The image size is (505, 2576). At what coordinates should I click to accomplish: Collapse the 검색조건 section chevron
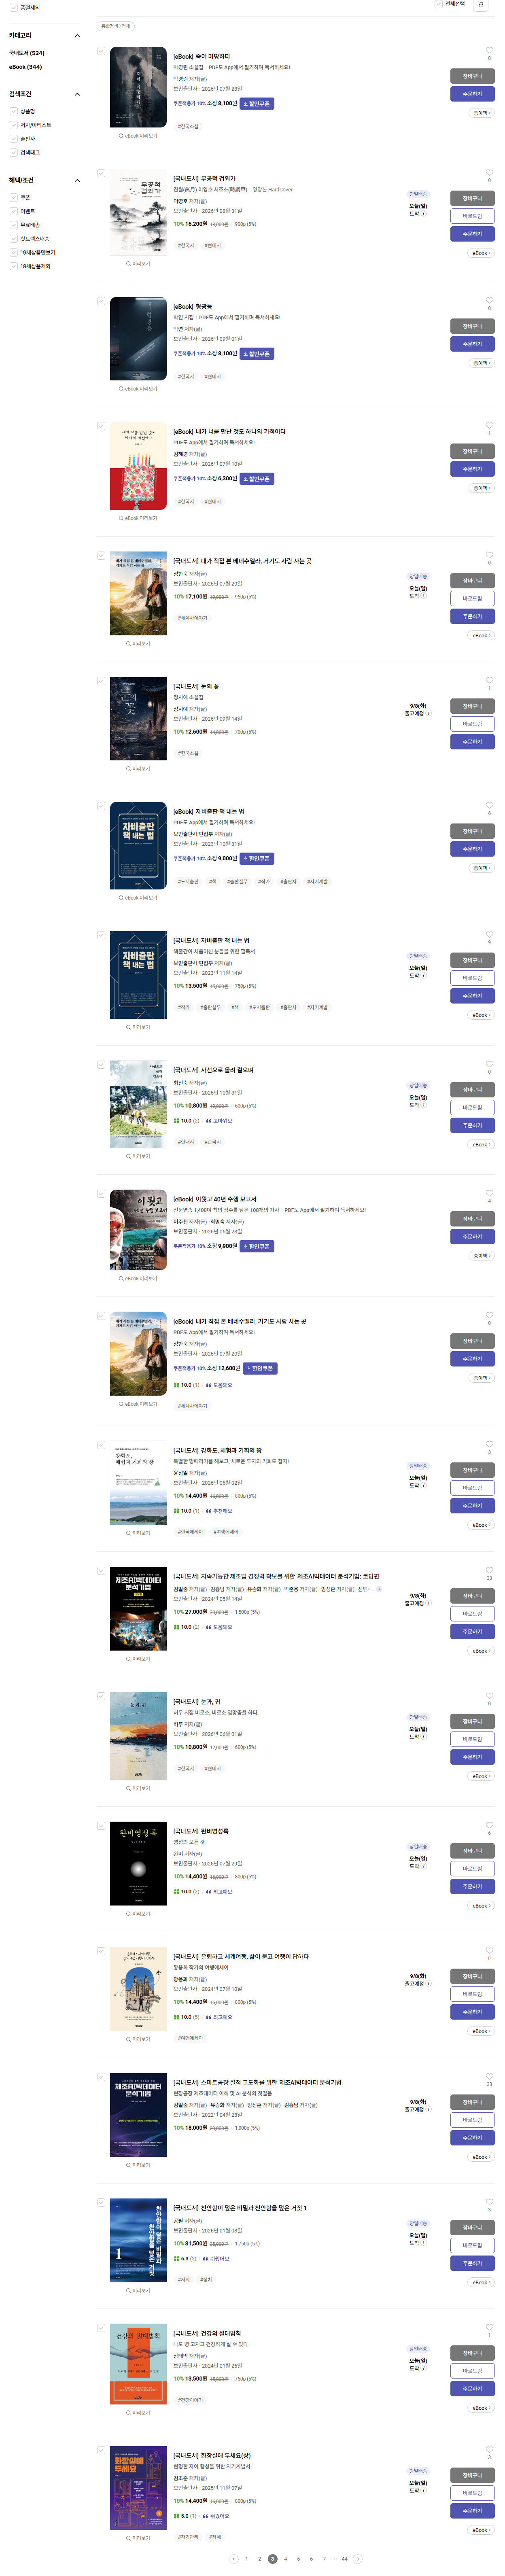(x=77, y=94)
